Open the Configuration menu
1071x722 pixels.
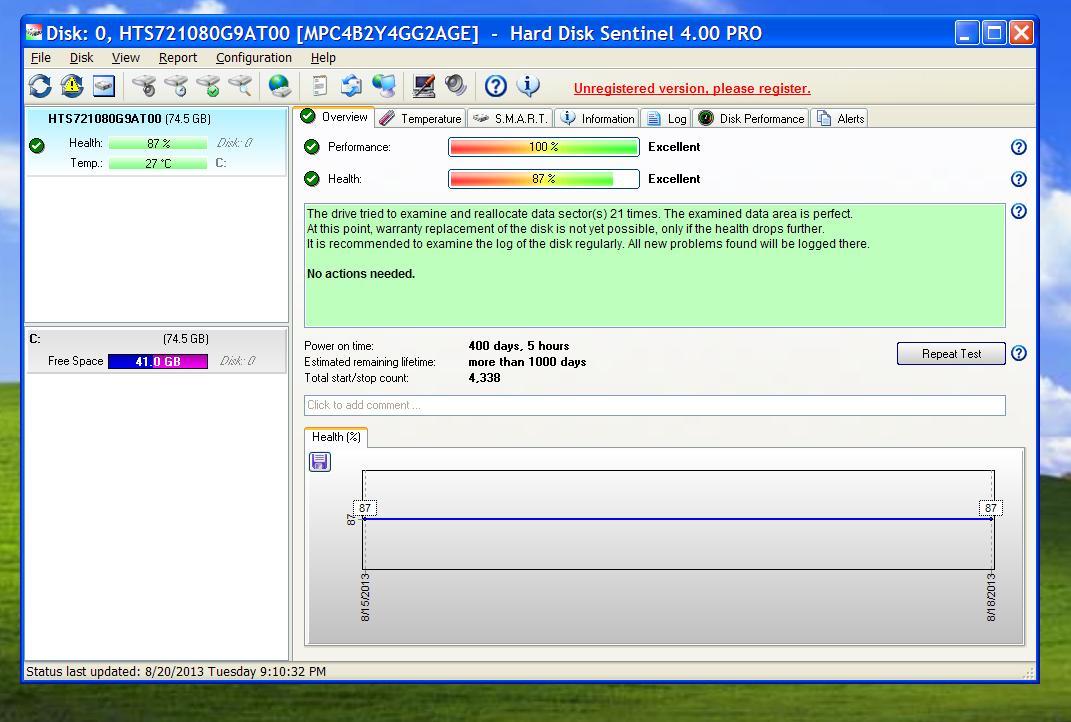point(253,58)
